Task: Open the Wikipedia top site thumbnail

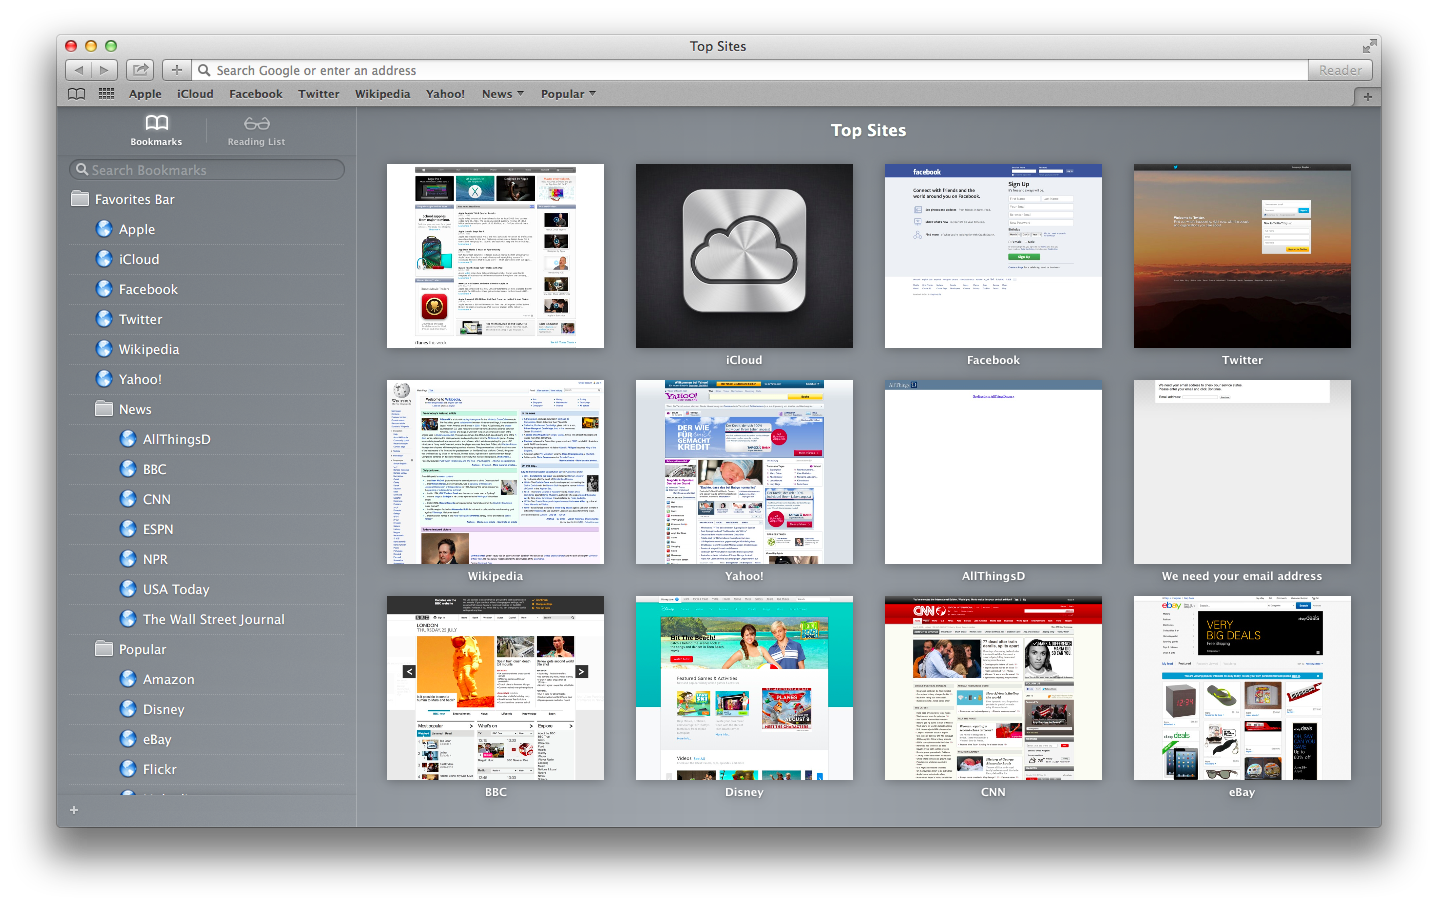Action: click(495, 472)
